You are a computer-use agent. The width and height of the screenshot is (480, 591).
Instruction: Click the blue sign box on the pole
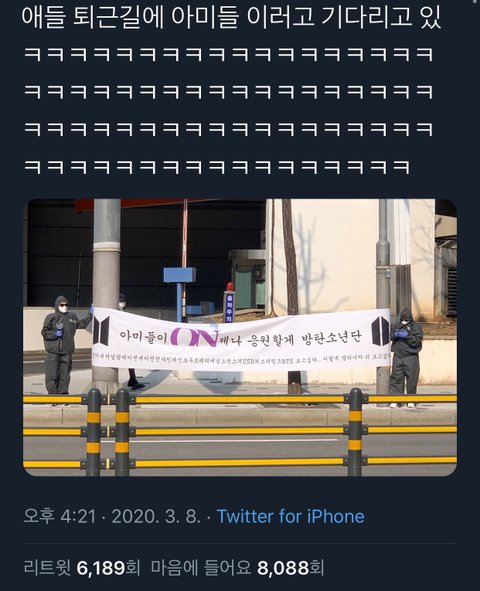[x=180, y=275]
